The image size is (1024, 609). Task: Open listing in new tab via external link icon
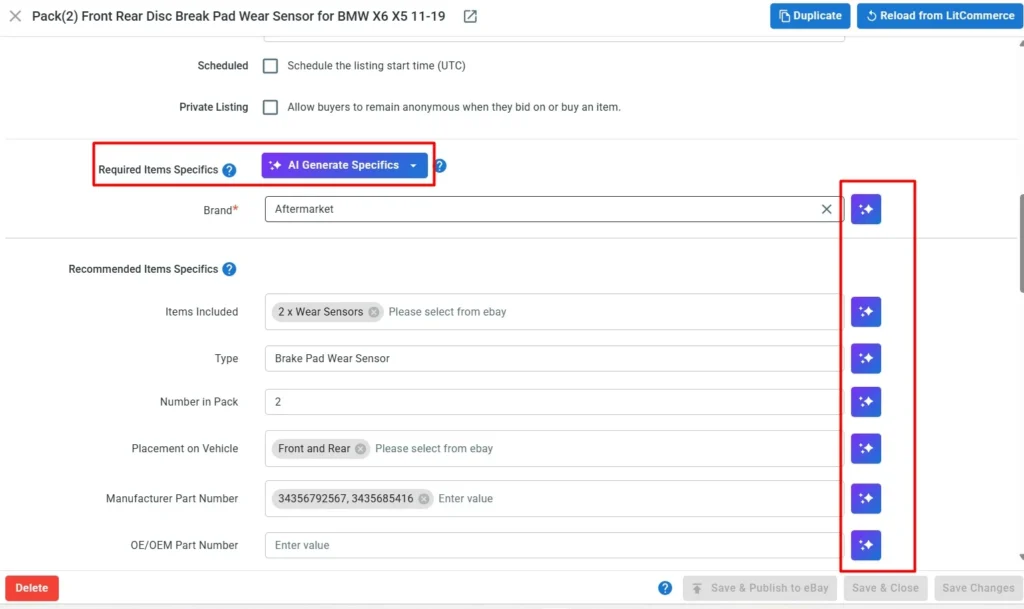470,16
